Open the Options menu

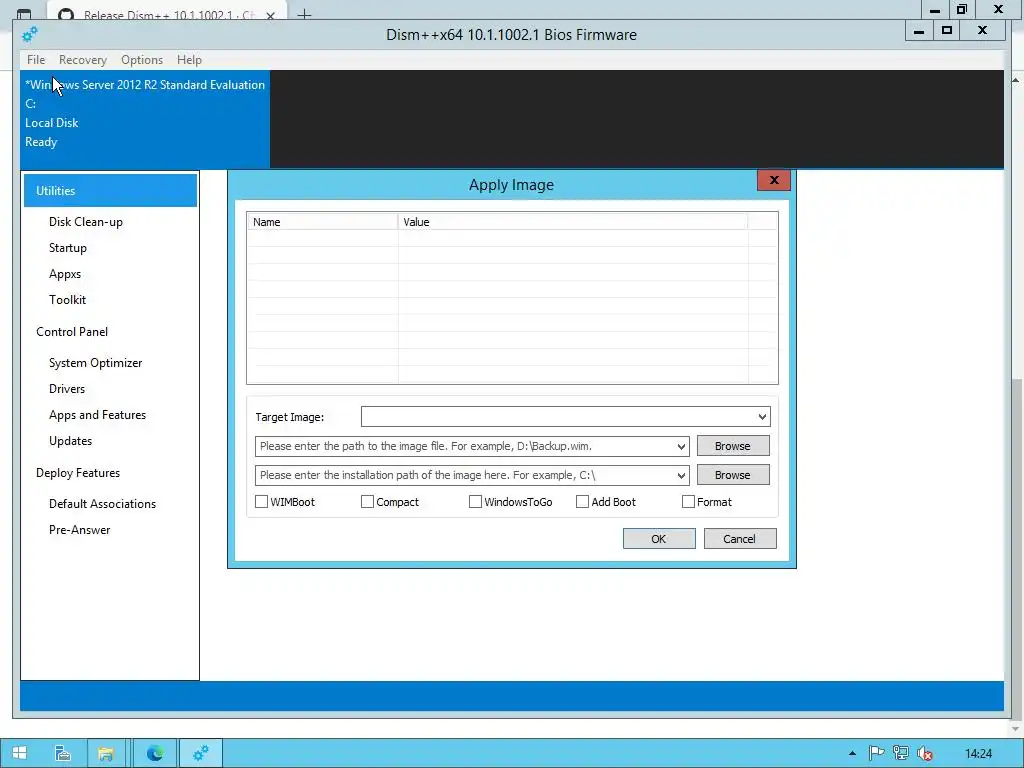pyautogui.click(x=142, y=59)
